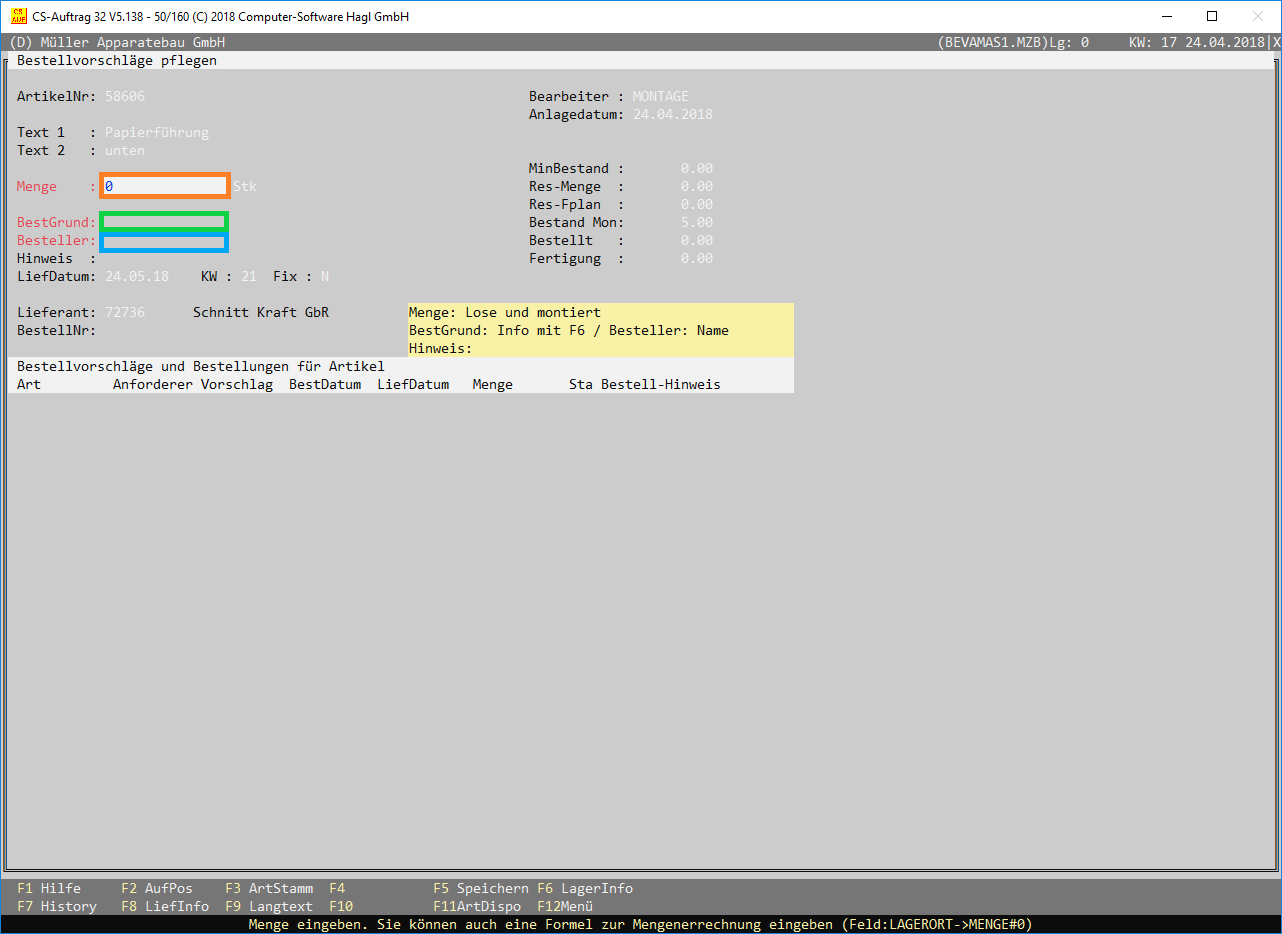
Task: Click the LiefDatum value 24.05.18
Action: [x=137, y=276]
